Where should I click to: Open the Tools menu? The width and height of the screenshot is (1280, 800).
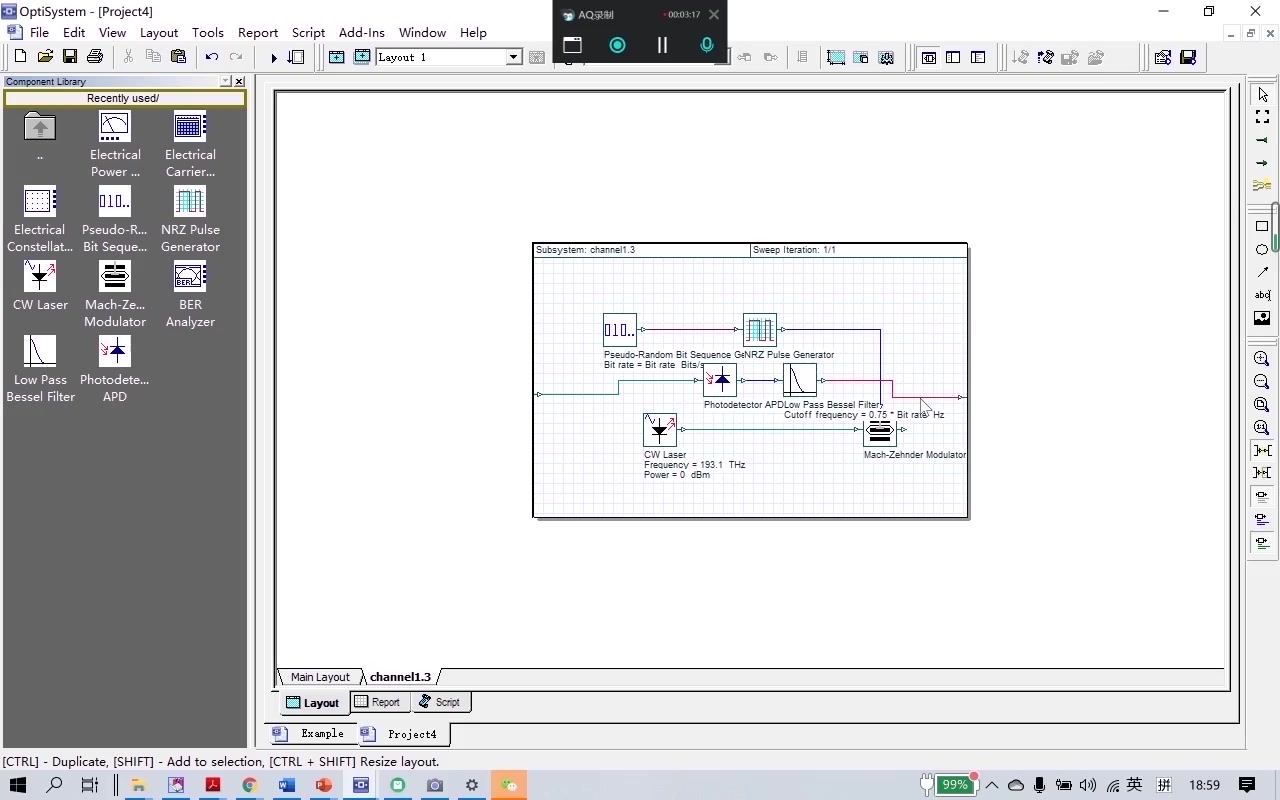point(208,32)
